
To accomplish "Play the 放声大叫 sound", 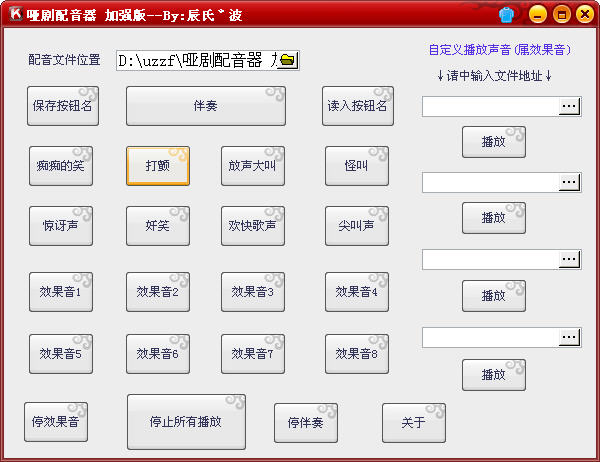I will click(x=253, y=166).
